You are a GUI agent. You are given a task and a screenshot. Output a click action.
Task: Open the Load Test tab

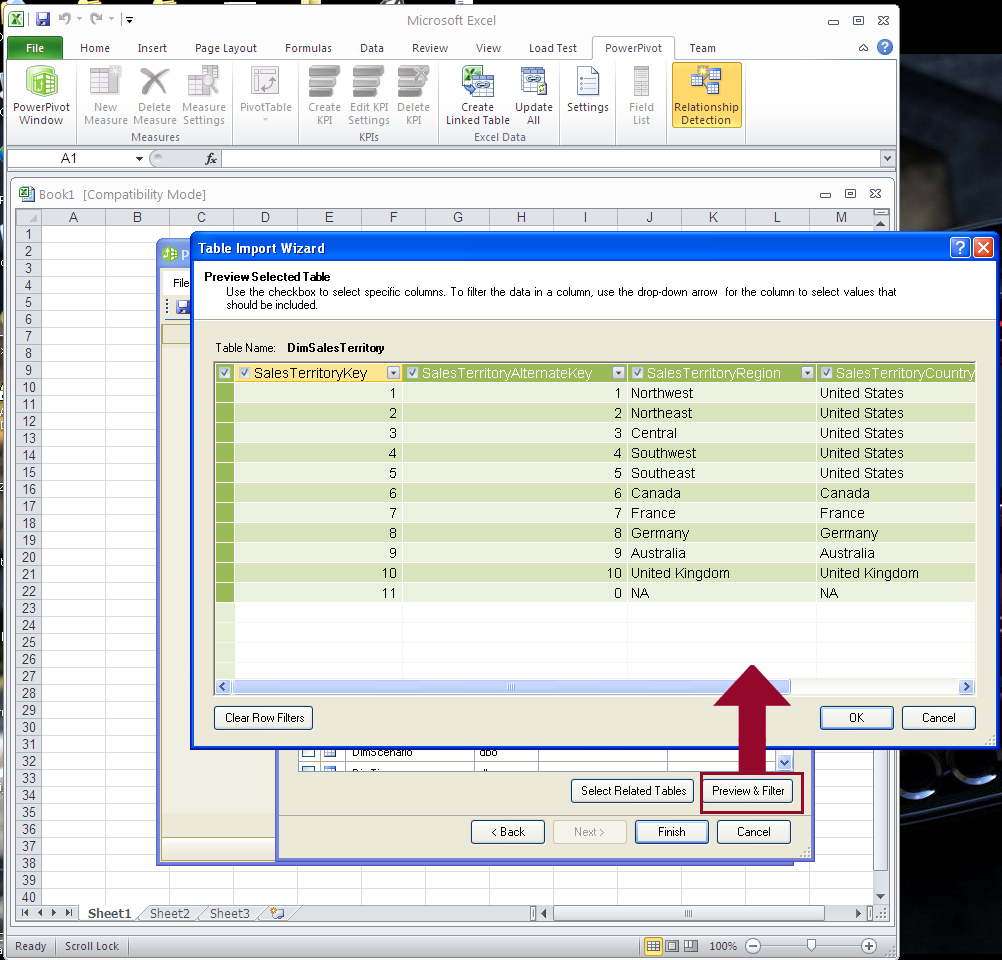pos(553,48)
